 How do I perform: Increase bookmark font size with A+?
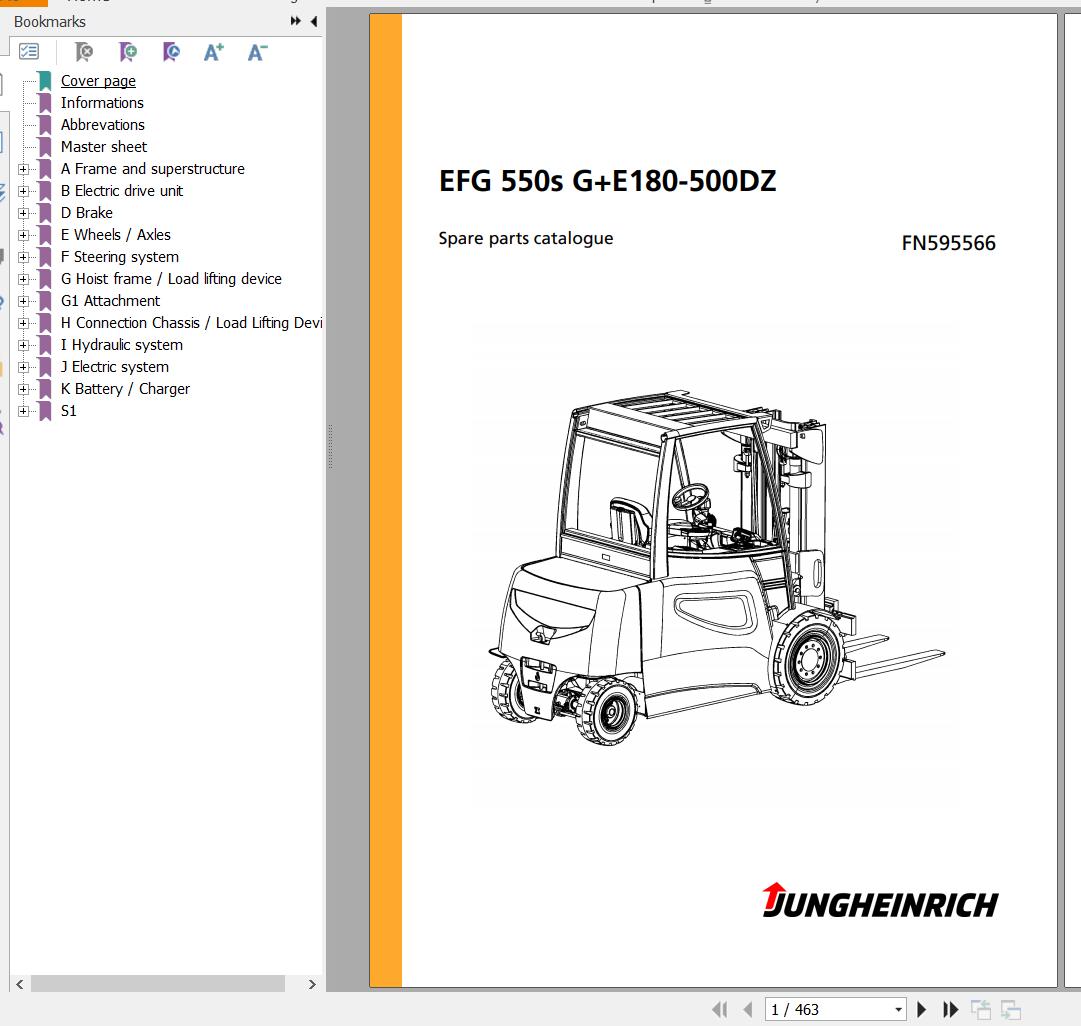pos(214,52)
